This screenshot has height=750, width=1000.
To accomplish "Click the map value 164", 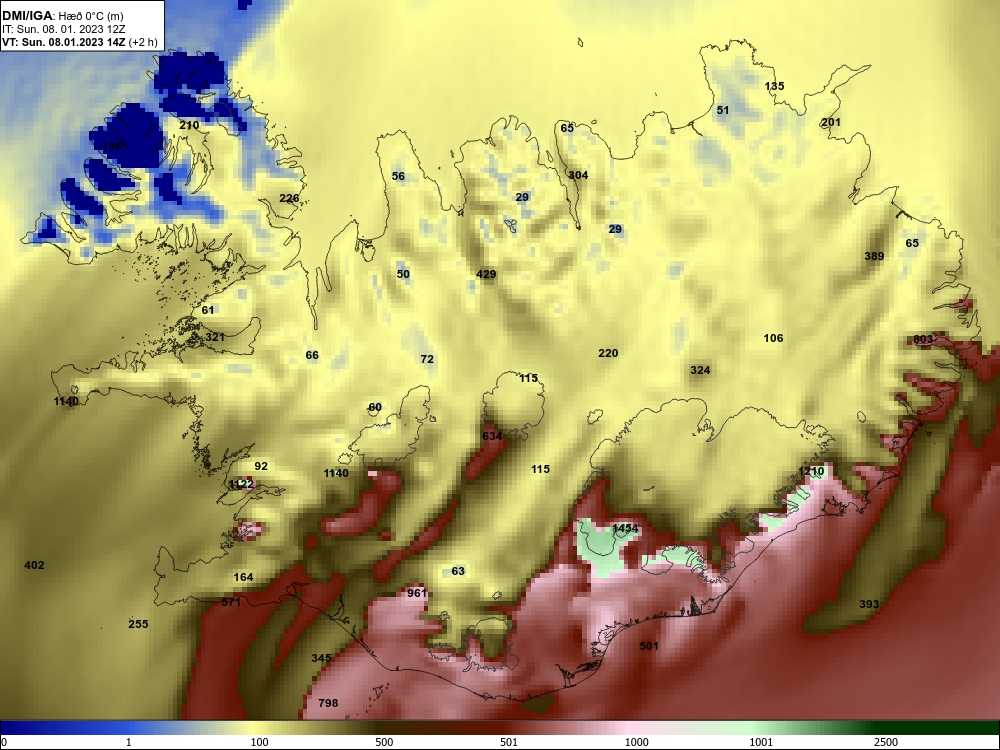I will (x=243, y=577).
